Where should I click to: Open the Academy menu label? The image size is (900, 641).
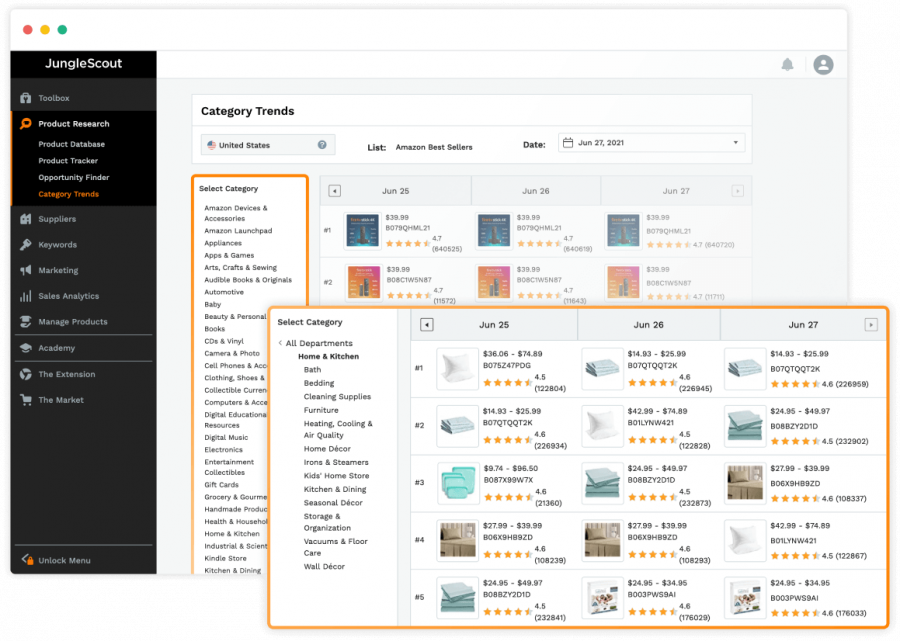[x=57, y=348]
